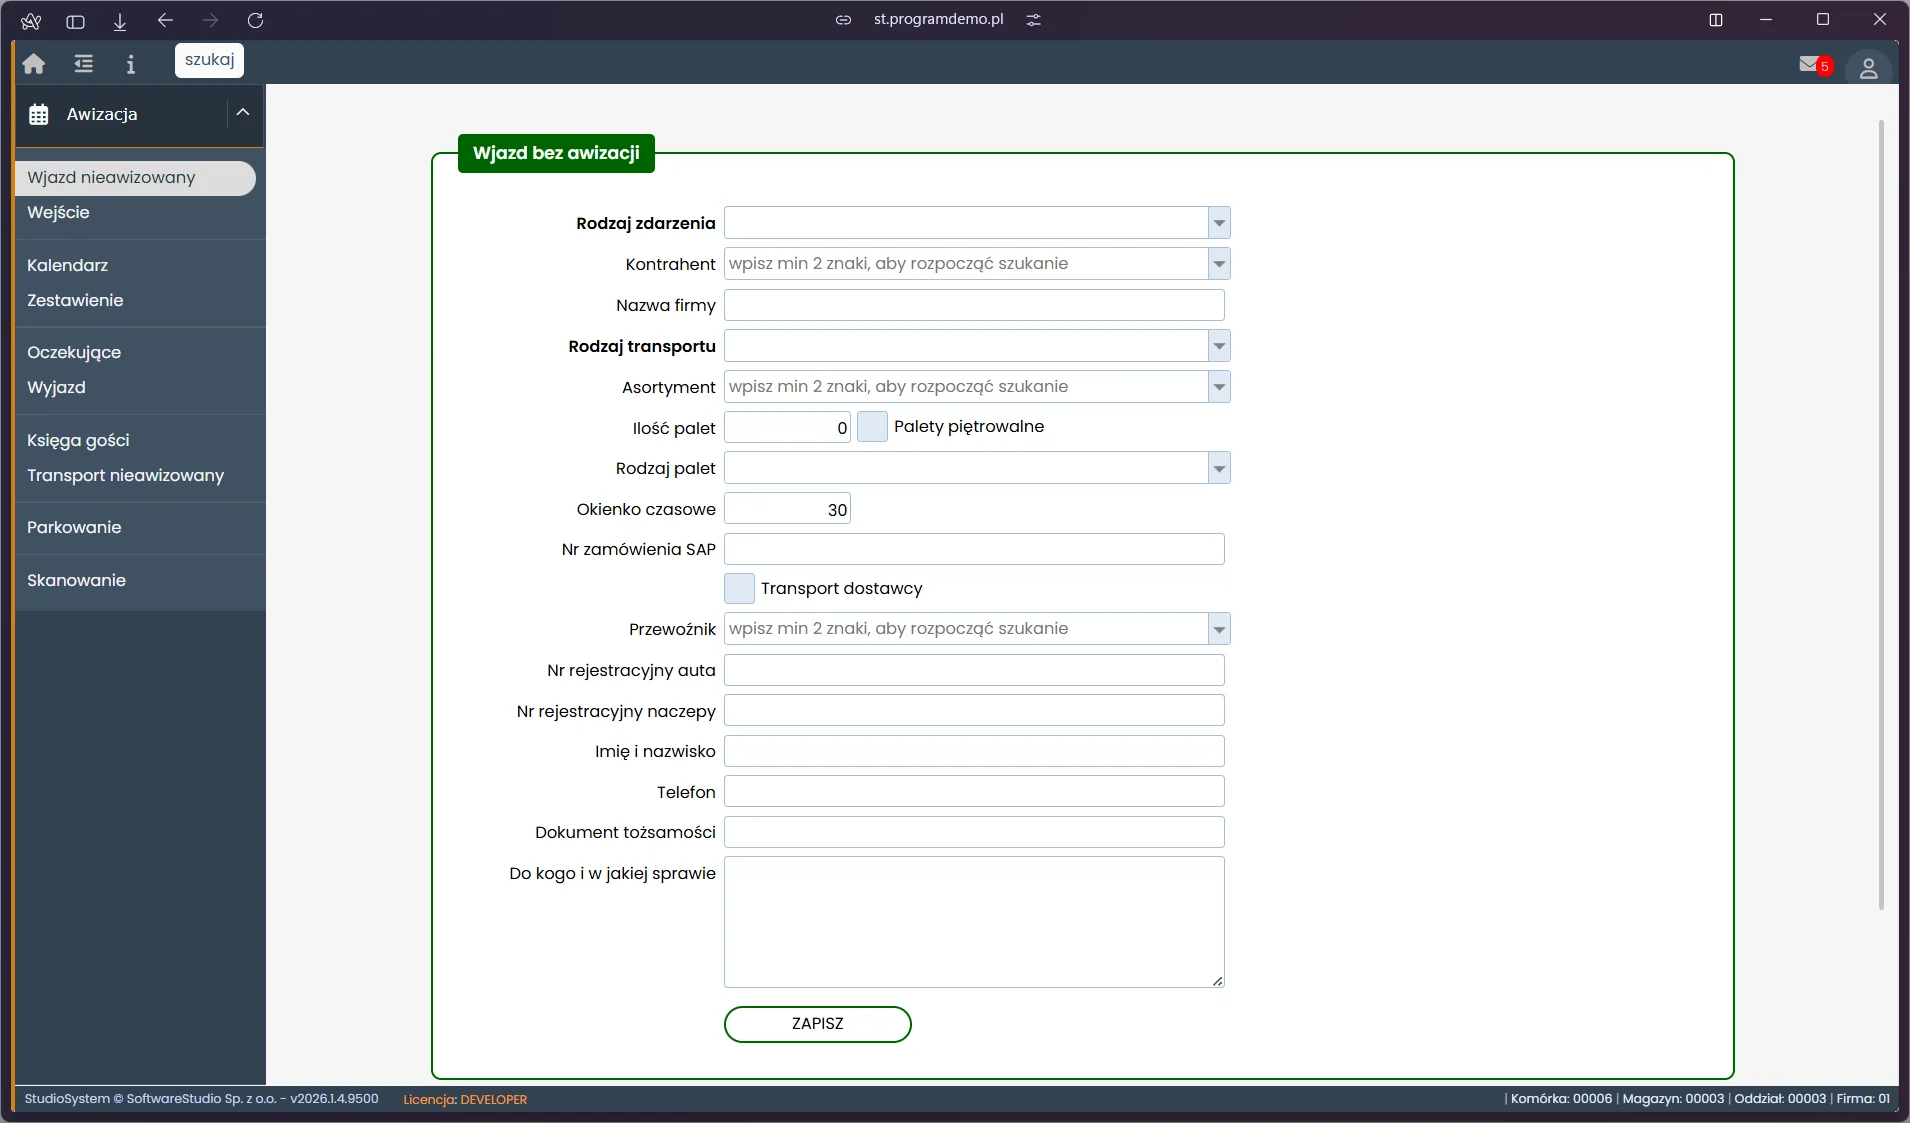The height and width of the screenshot is (1123, 1910).
Task: Open browser site settings tuner icon
Action: [1034, 20]
